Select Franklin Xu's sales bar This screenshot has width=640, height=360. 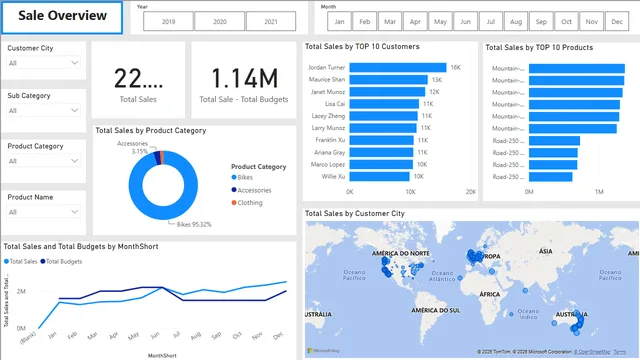(x=382, y=140)
